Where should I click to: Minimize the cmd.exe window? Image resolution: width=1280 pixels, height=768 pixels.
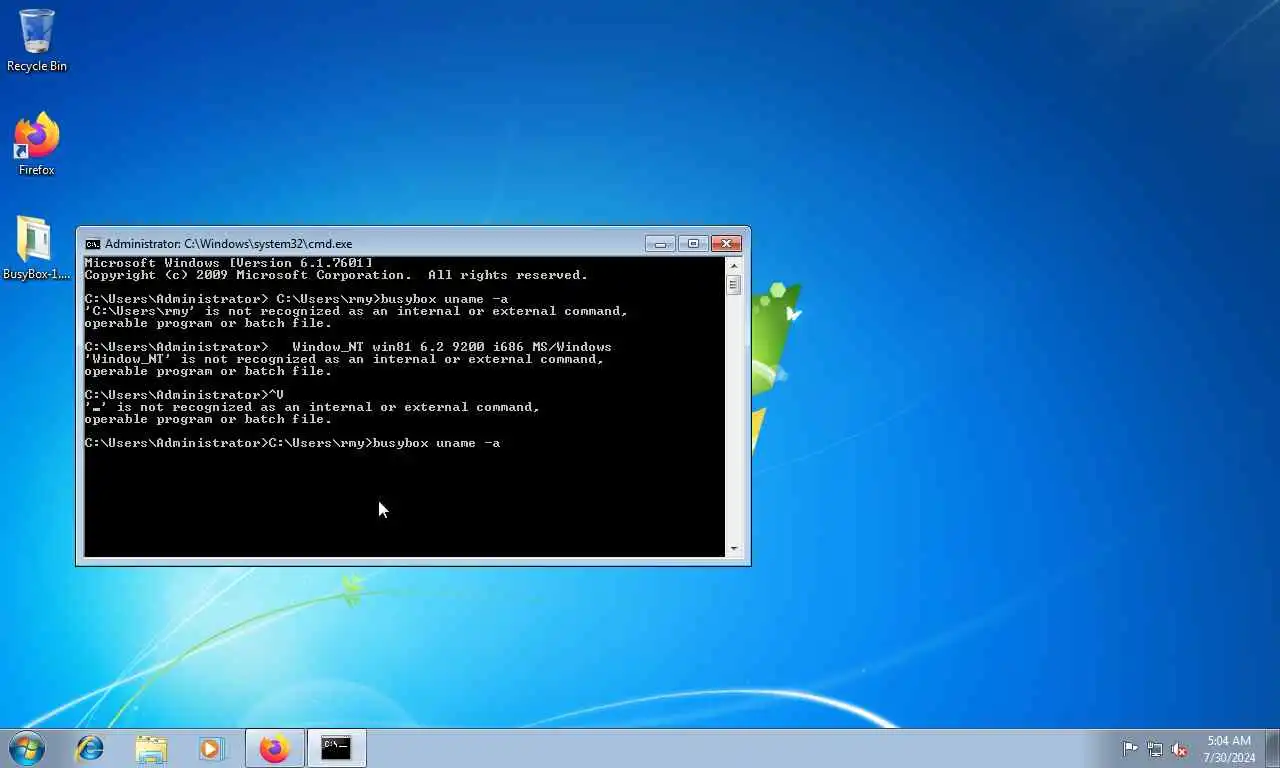tap(660, 243)
